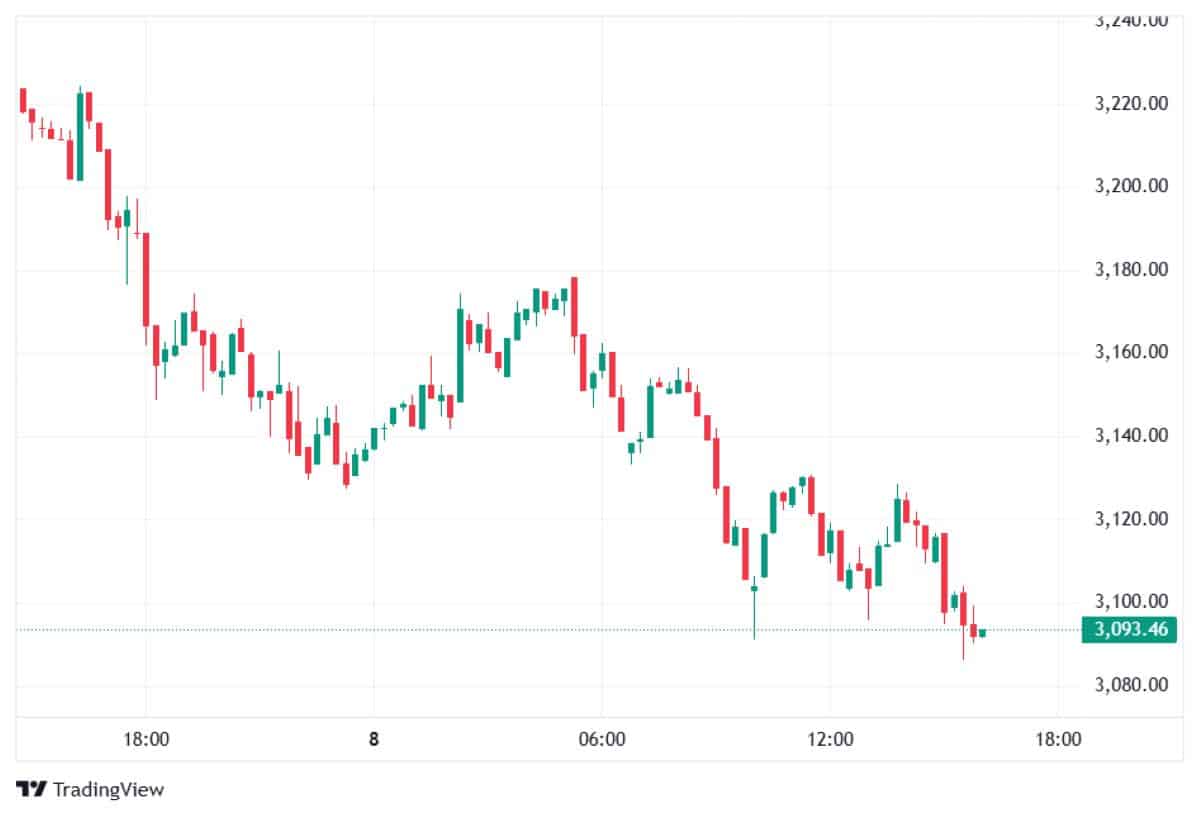Open the TradingView text link
Screen dimensions: 1200x817
pyautogui.click(x=108, y=789)
